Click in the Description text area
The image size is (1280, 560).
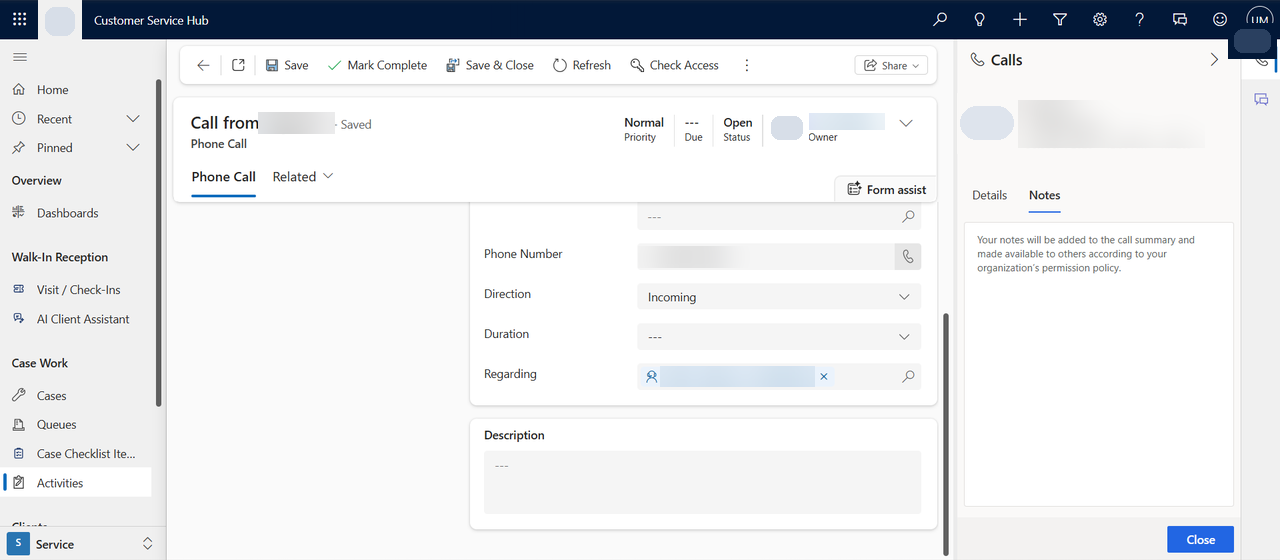coord(702,482)
